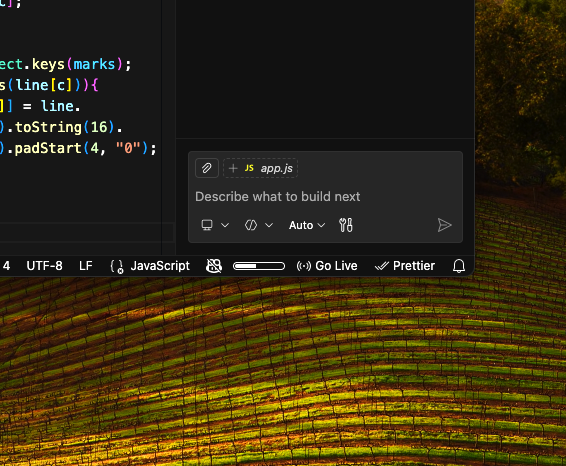Click UTF-8 encoding in status bar
Viewport: 566px width, 466px height.
click(44, 266)
